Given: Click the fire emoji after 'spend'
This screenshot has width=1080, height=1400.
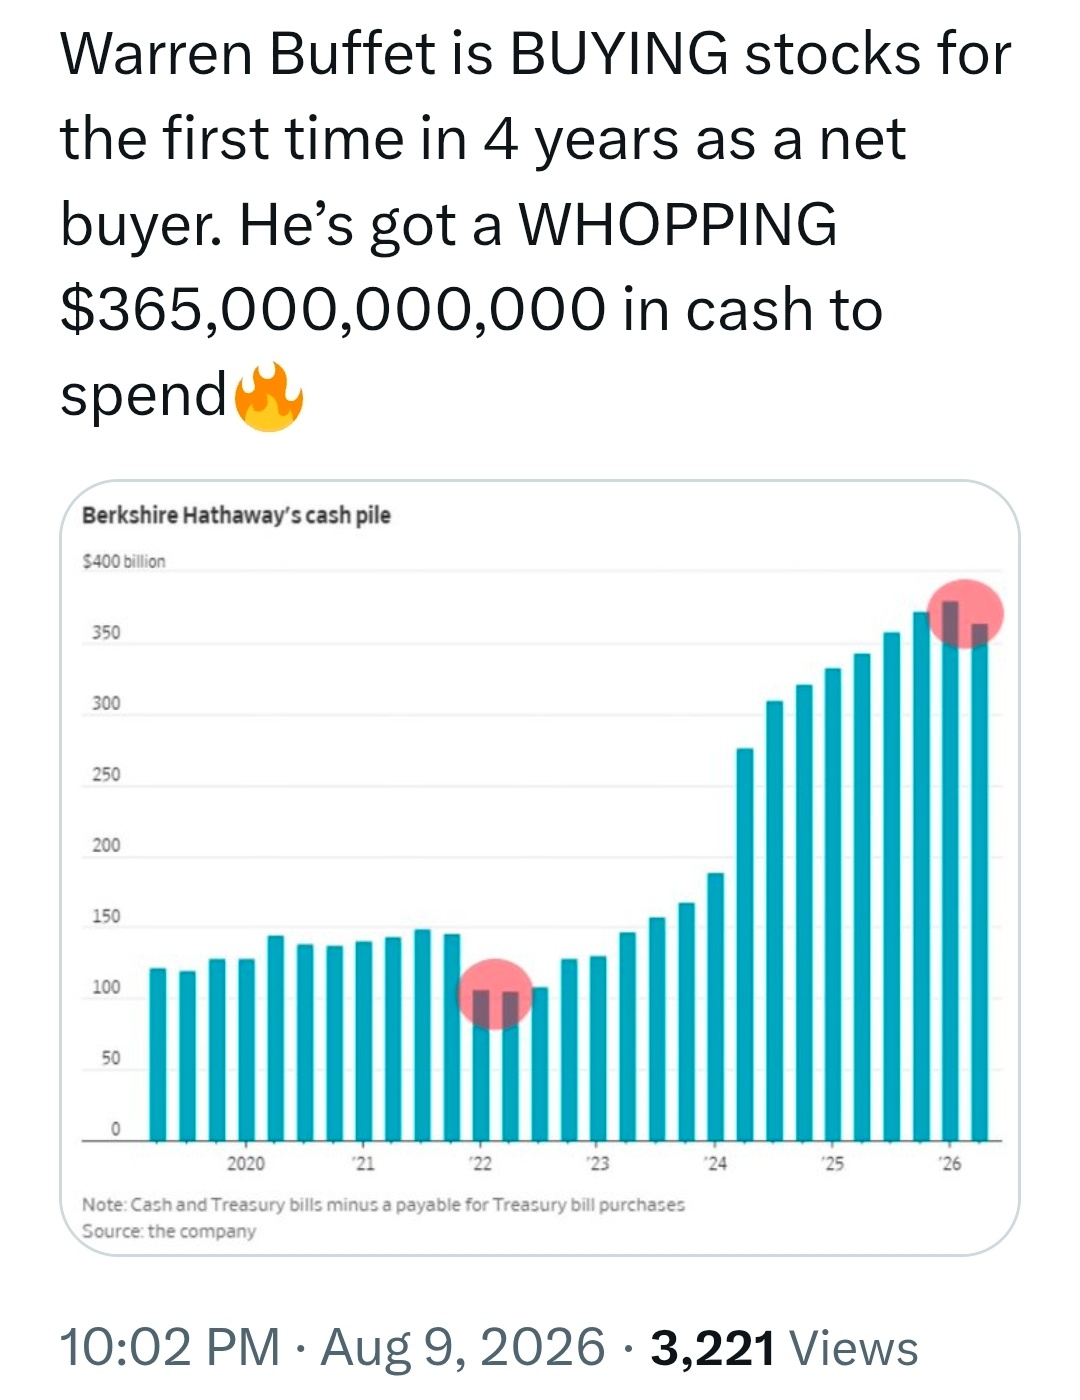Looking at the screenshot, I should tap(268, 397).
